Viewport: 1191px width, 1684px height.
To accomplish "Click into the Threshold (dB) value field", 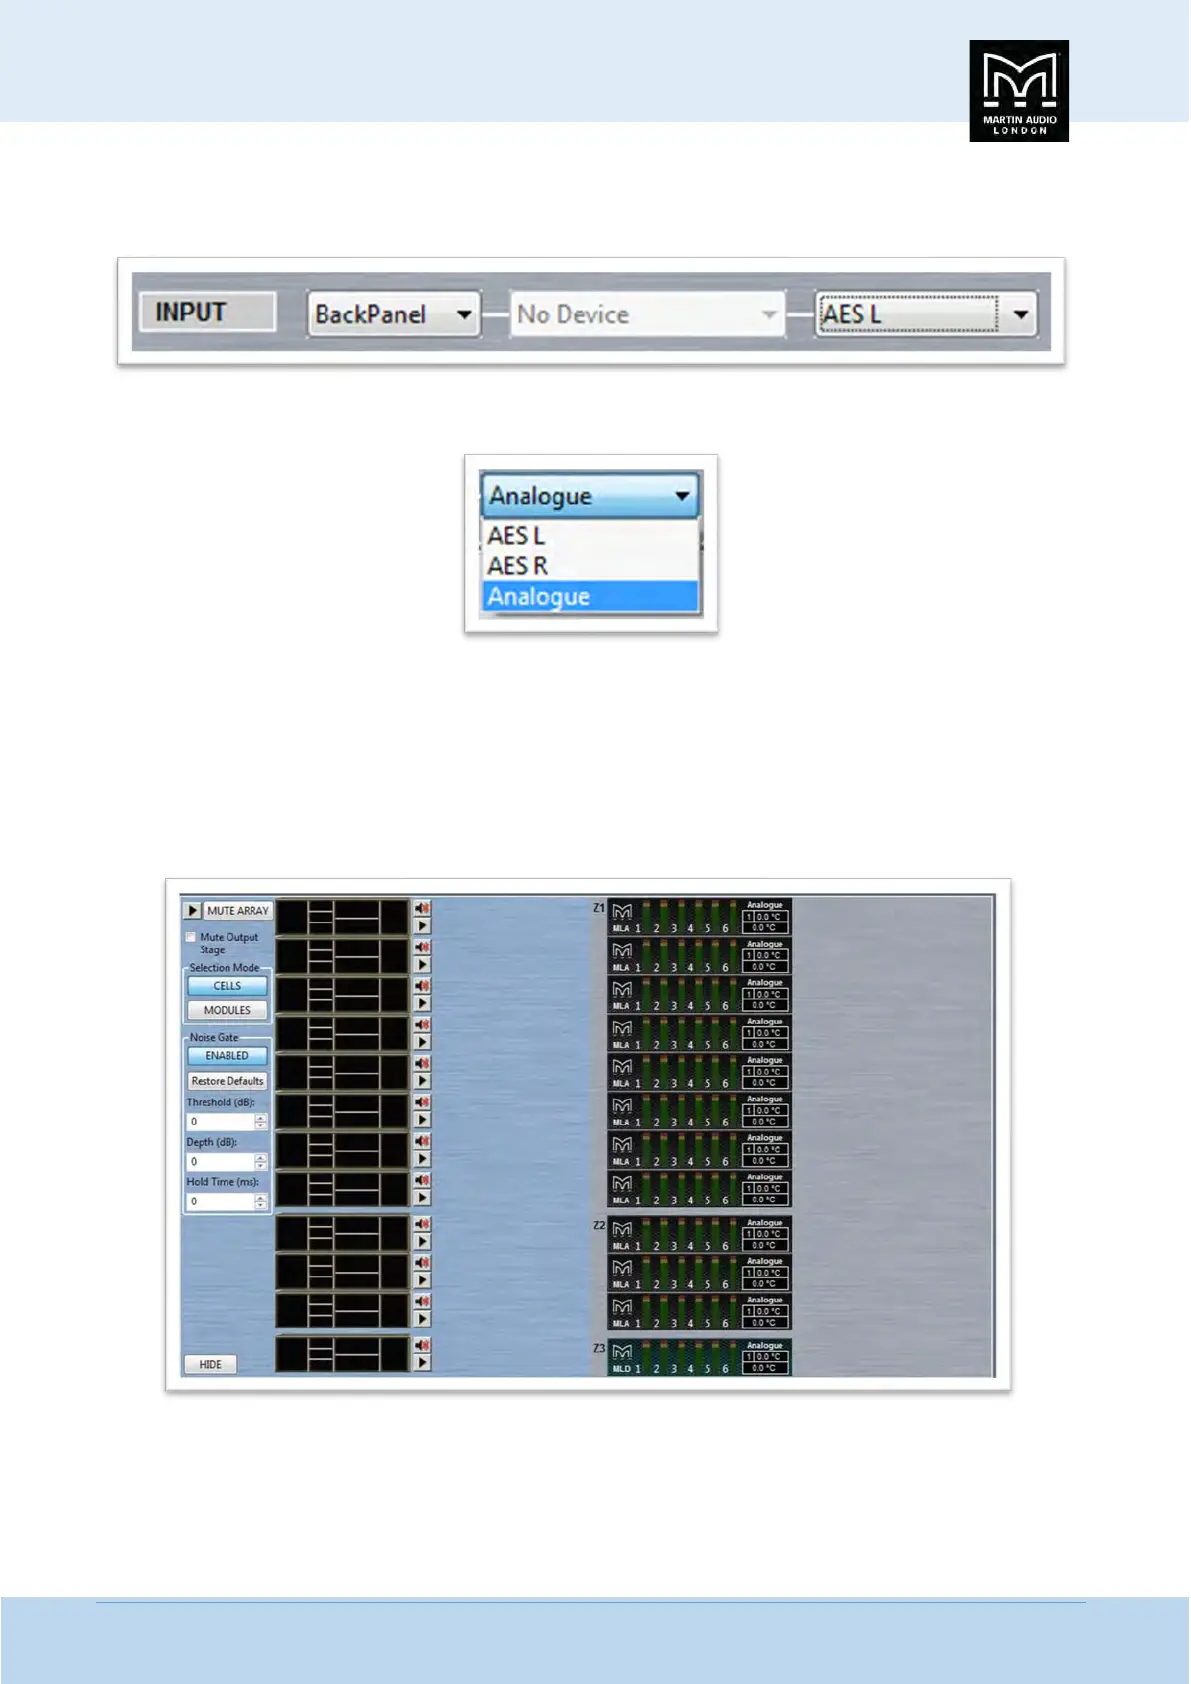I will pyautogui.click(x=220, y=1122).
